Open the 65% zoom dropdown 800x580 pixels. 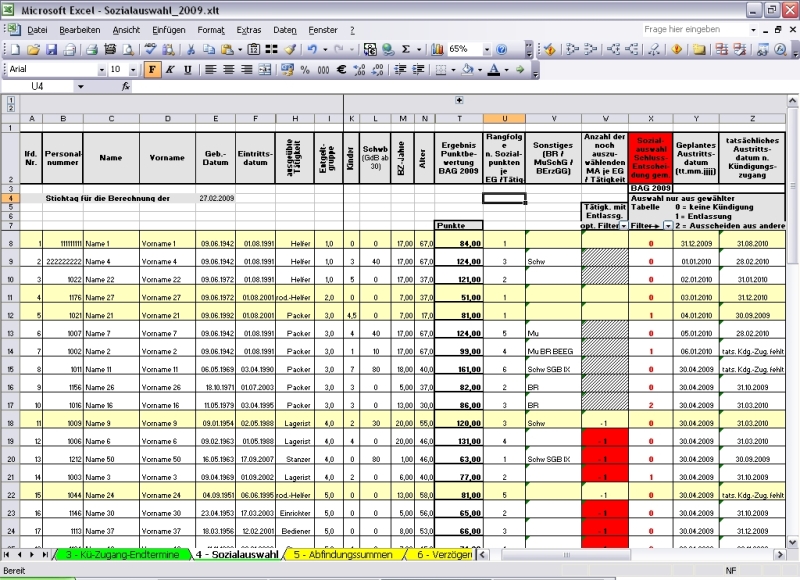487,49
